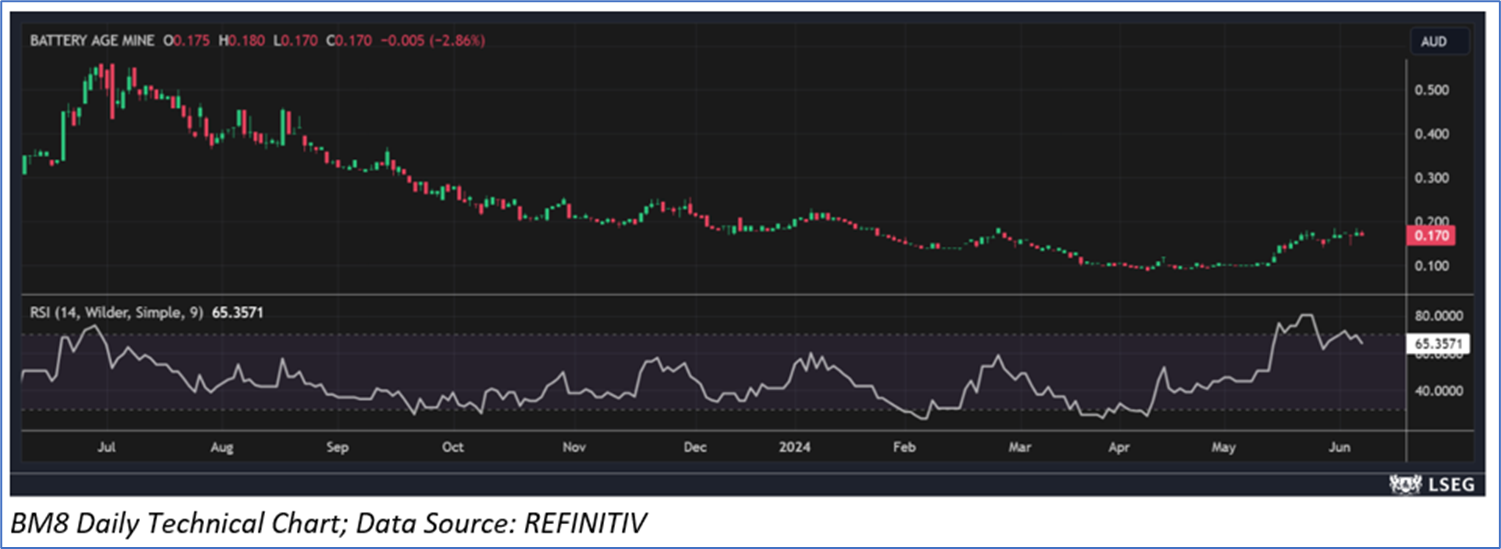Screen dimensions: 1501x549
Task: Click the red 0.170 current price tag
Action: (x=1431, y=236)
